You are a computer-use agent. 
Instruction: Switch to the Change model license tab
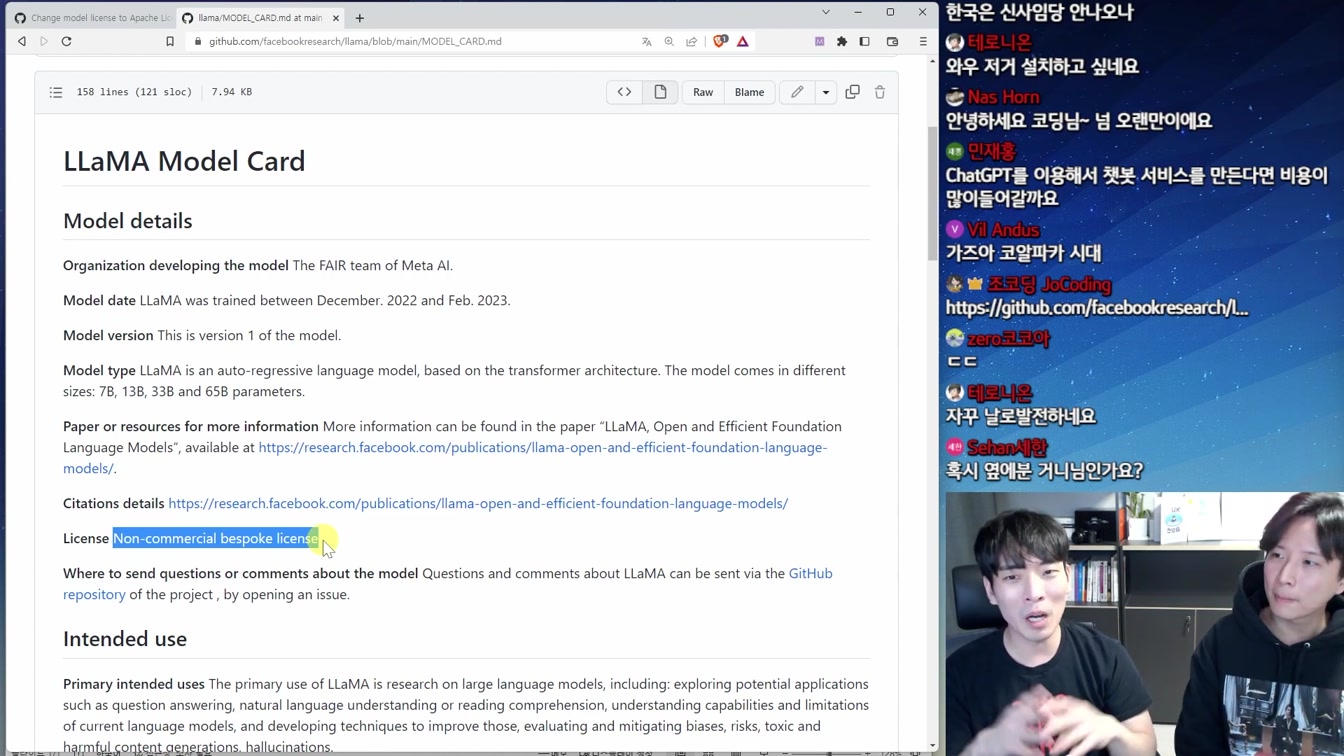pos(92,18)
